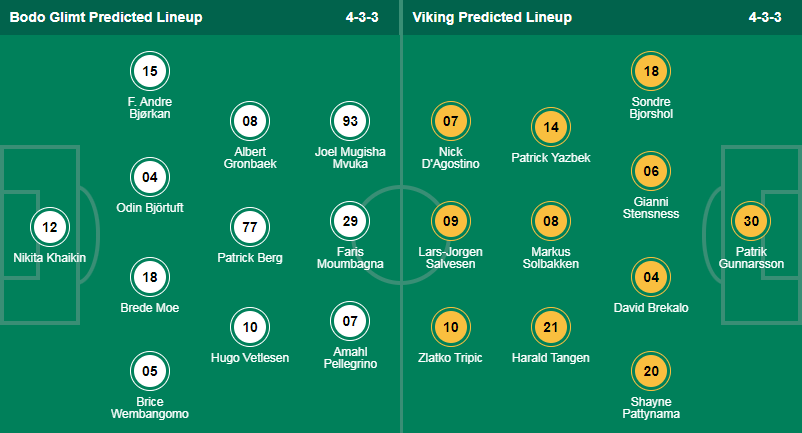
Task: Click the Zlatko Tripic name label
Action: (x=451, y=358)
